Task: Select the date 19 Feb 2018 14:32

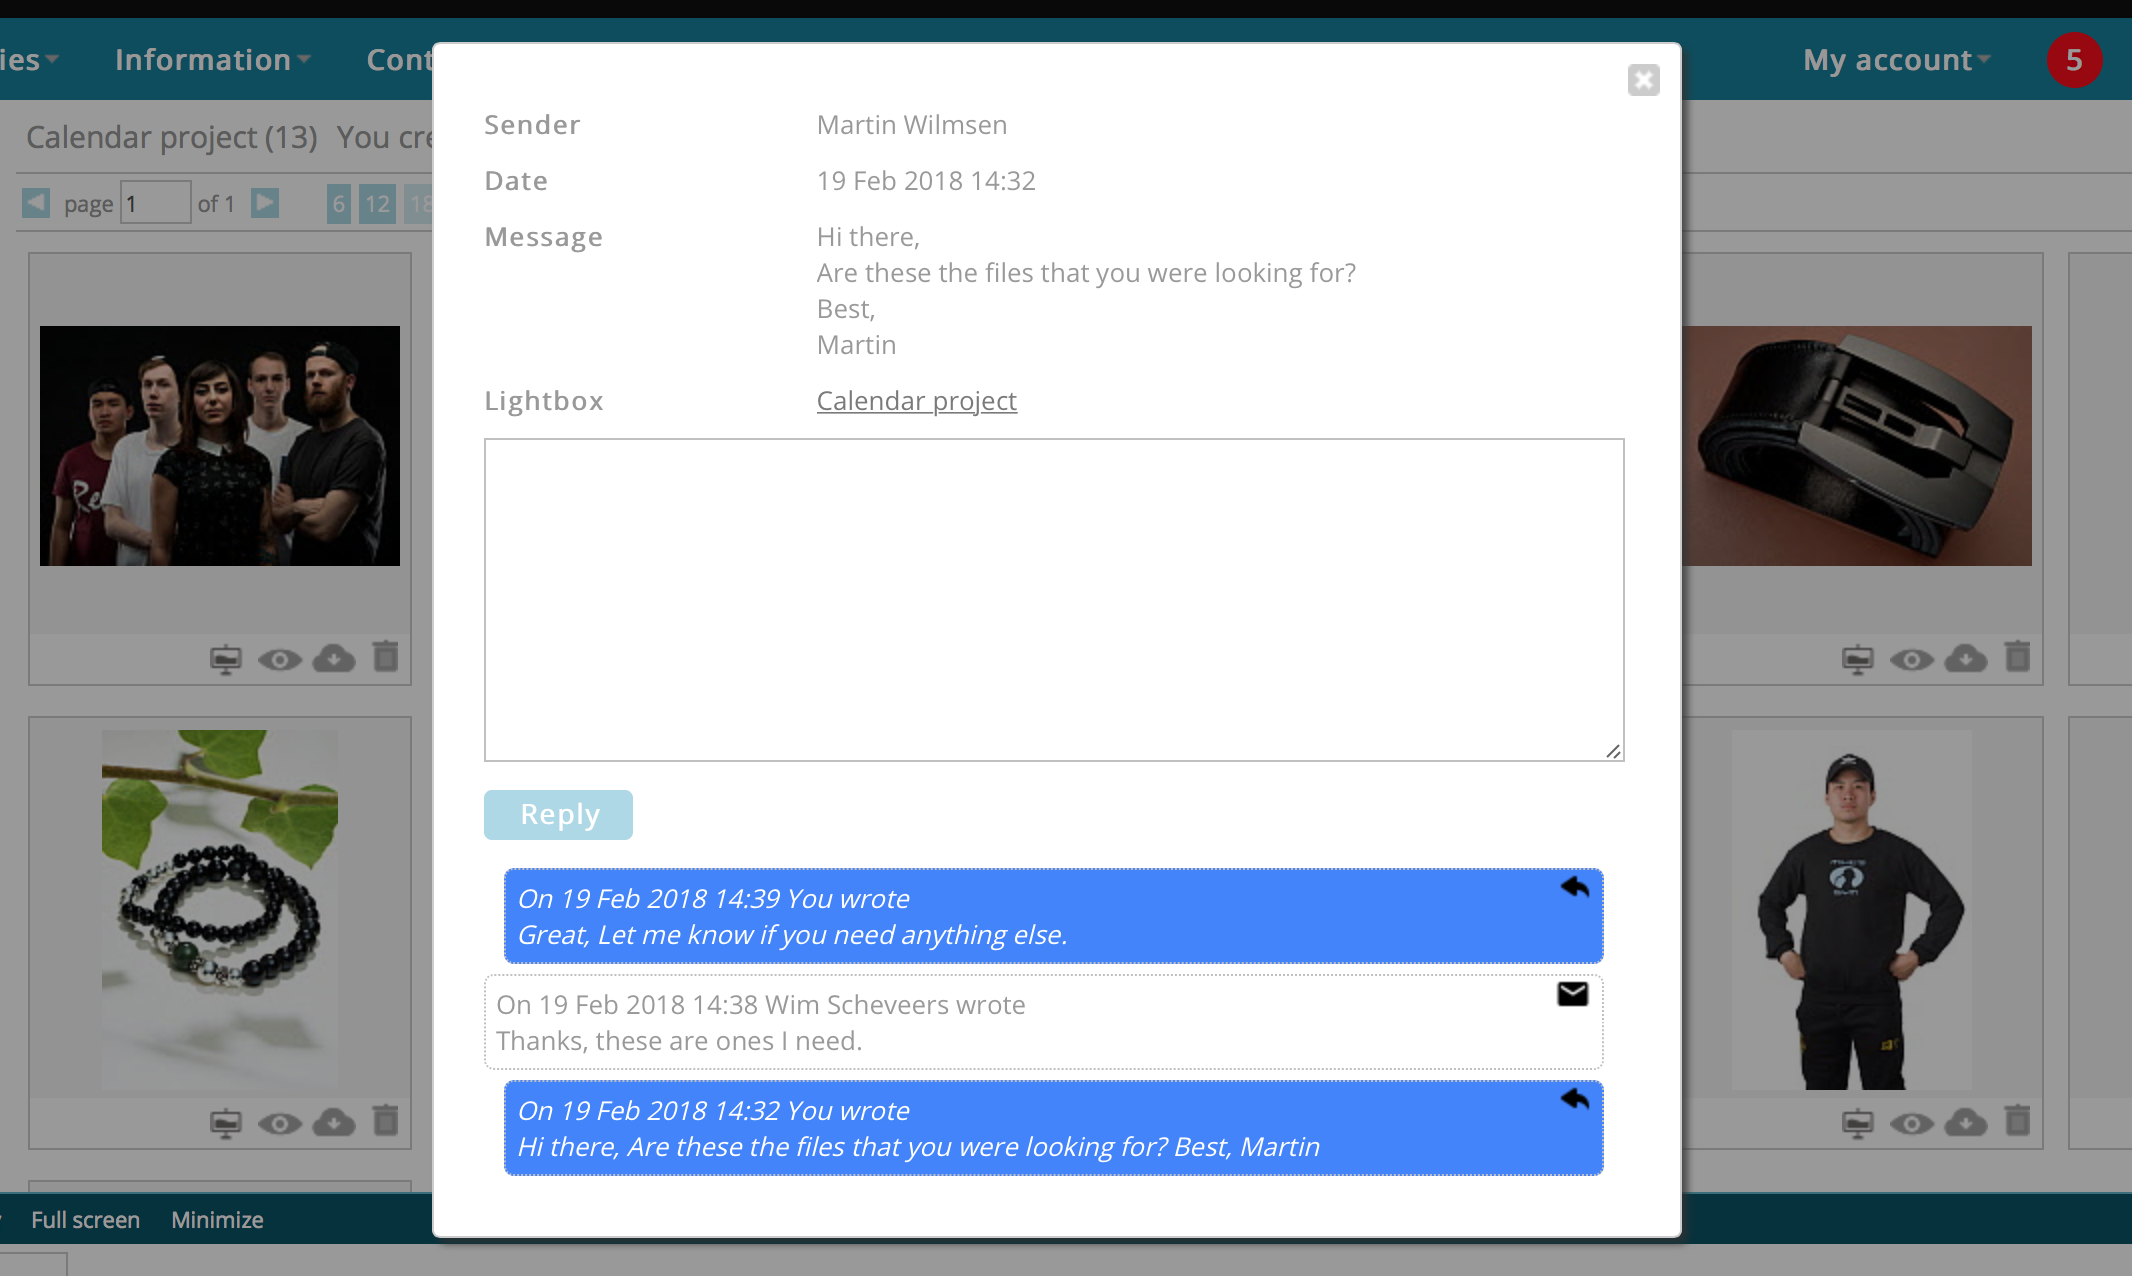Action: (x=926, y=181)
